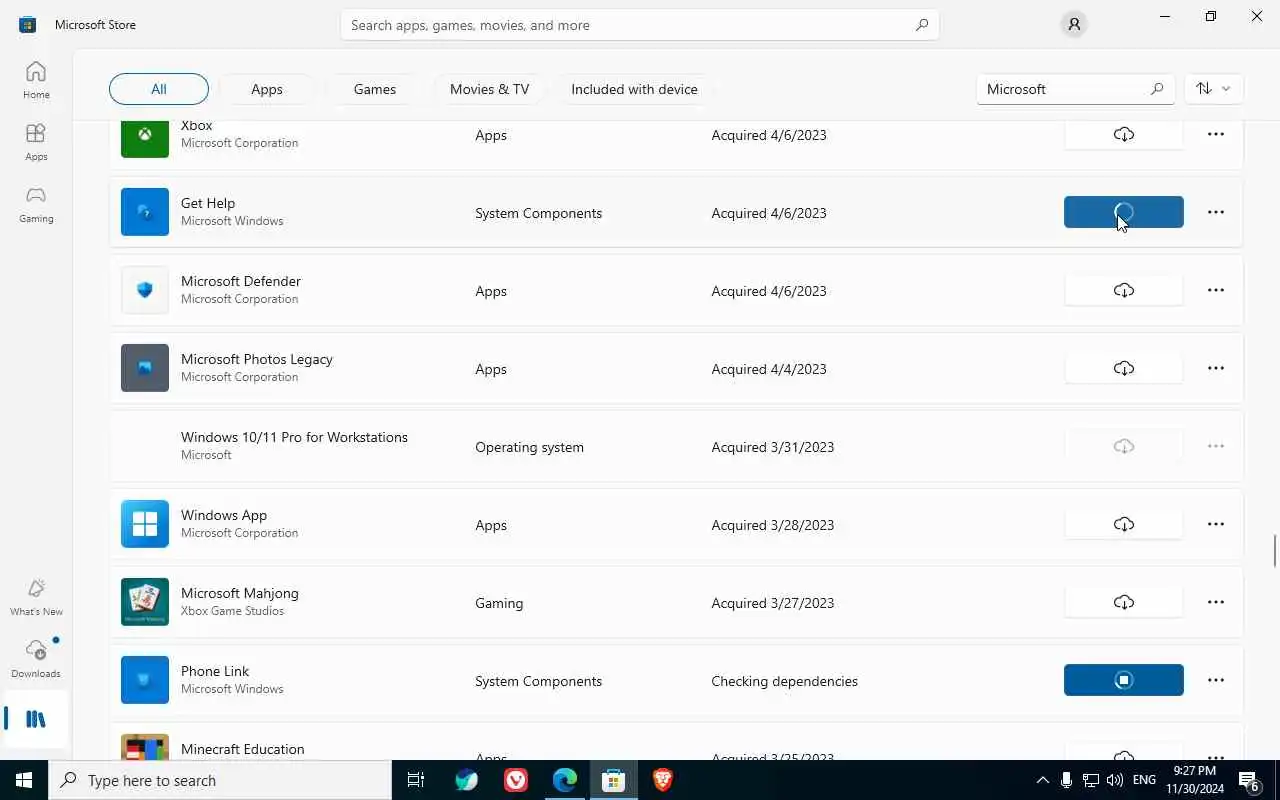Click the magnifier in the Microsoft filter box

click(1156, 89)
